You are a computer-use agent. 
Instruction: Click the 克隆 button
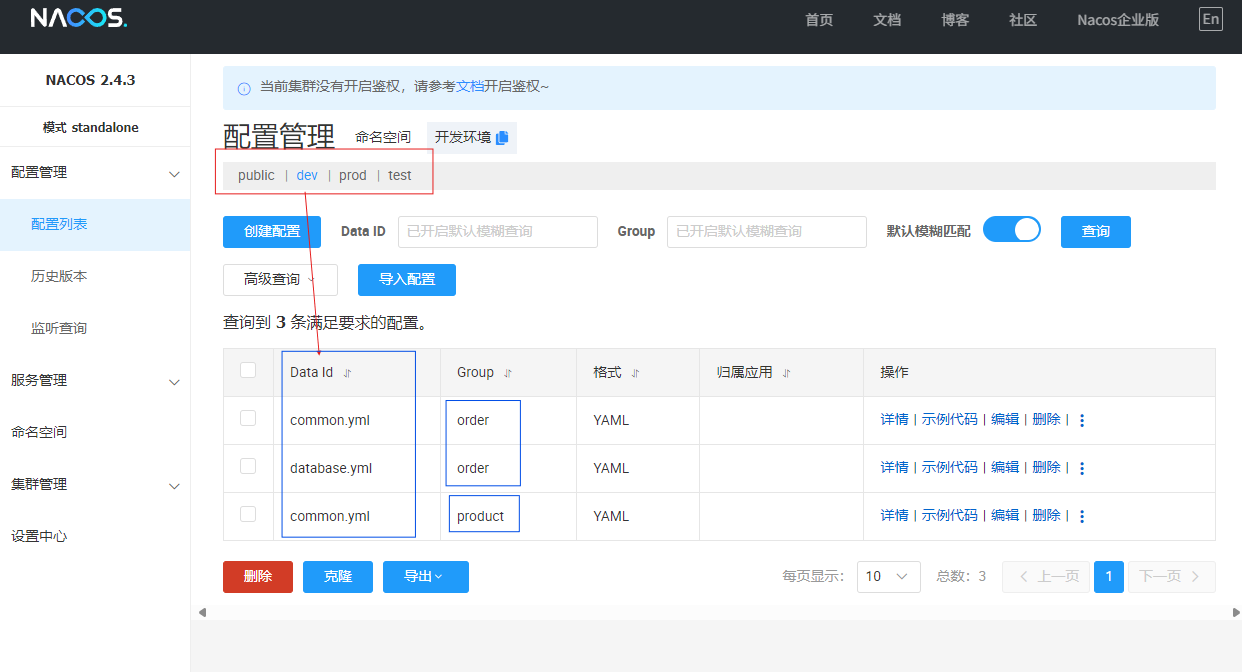pyautogui.click(x=338, y=577)
